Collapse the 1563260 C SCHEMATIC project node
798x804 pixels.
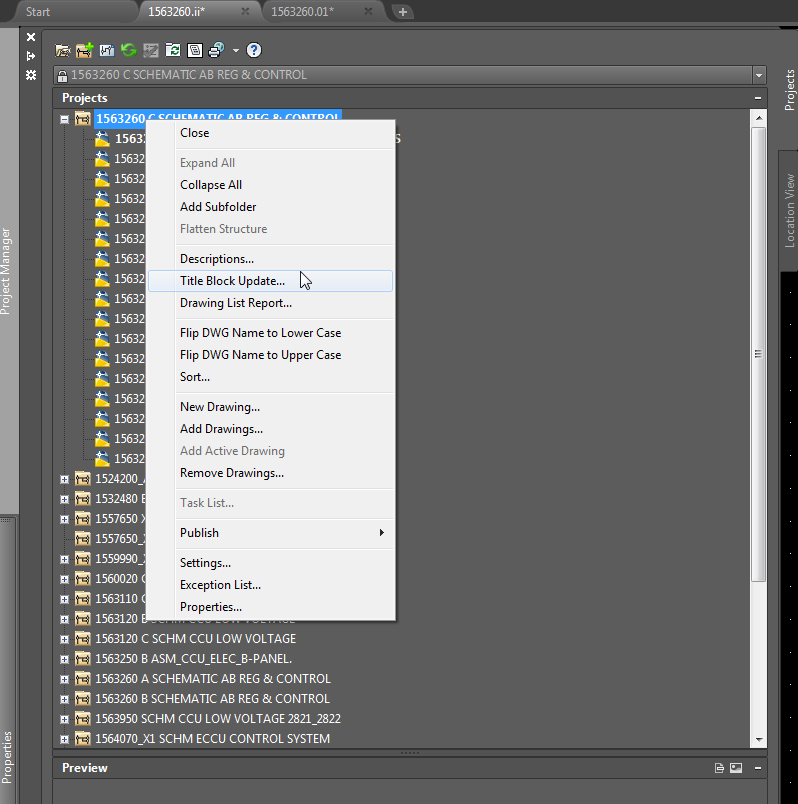point(64,119)
